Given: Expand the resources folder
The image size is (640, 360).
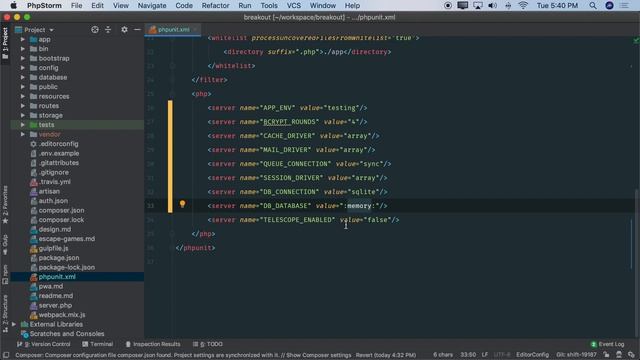Looking at the screenshot, I should tap(23, 96).
